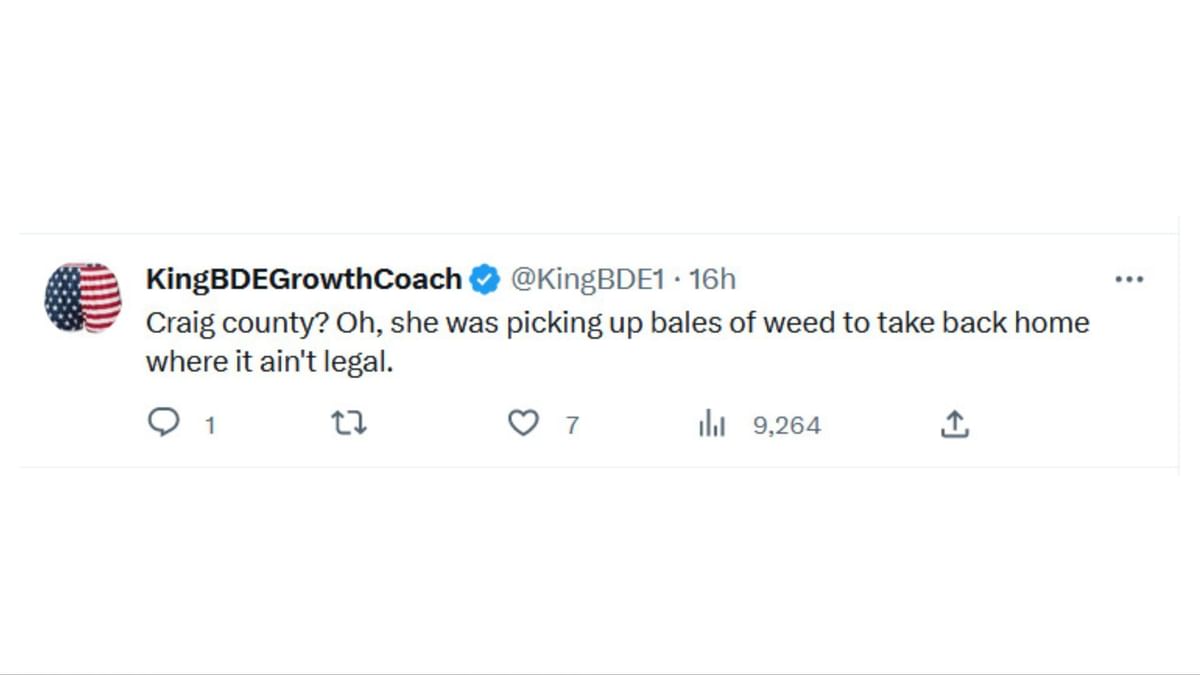The width and height of the screenshot is (1200, 675).
Task: Open the three-dot More options menu
Action: [x=1129, y=280]
